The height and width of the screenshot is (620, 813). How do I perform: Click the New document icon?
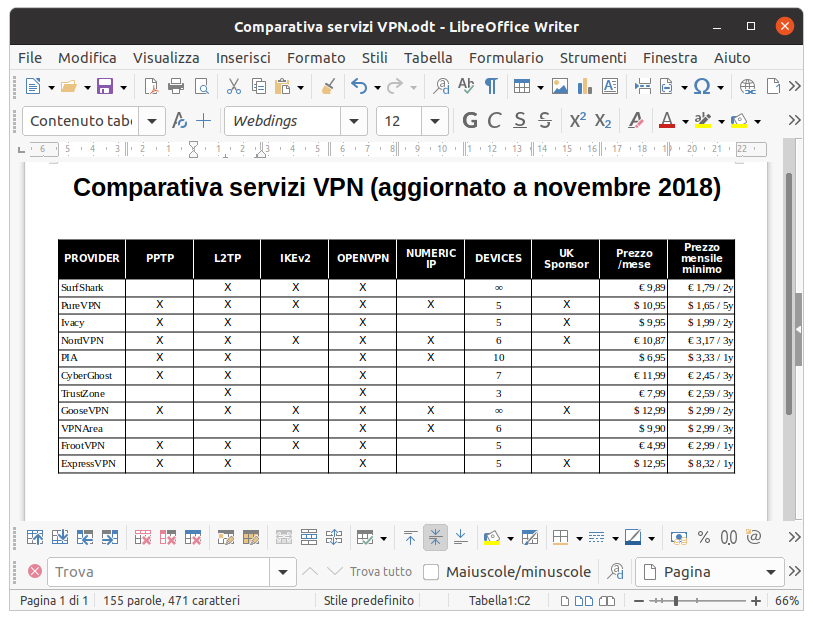(33, 86)
